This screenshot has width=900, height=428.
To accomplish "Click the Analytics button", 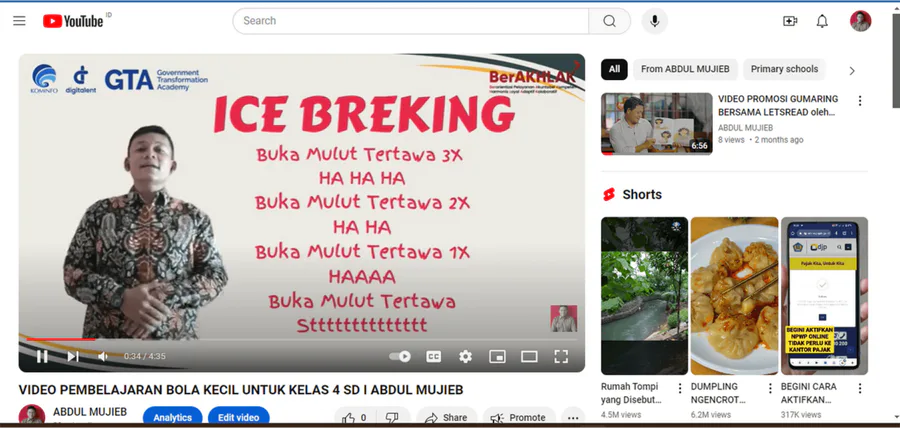I will coord(172,417).
